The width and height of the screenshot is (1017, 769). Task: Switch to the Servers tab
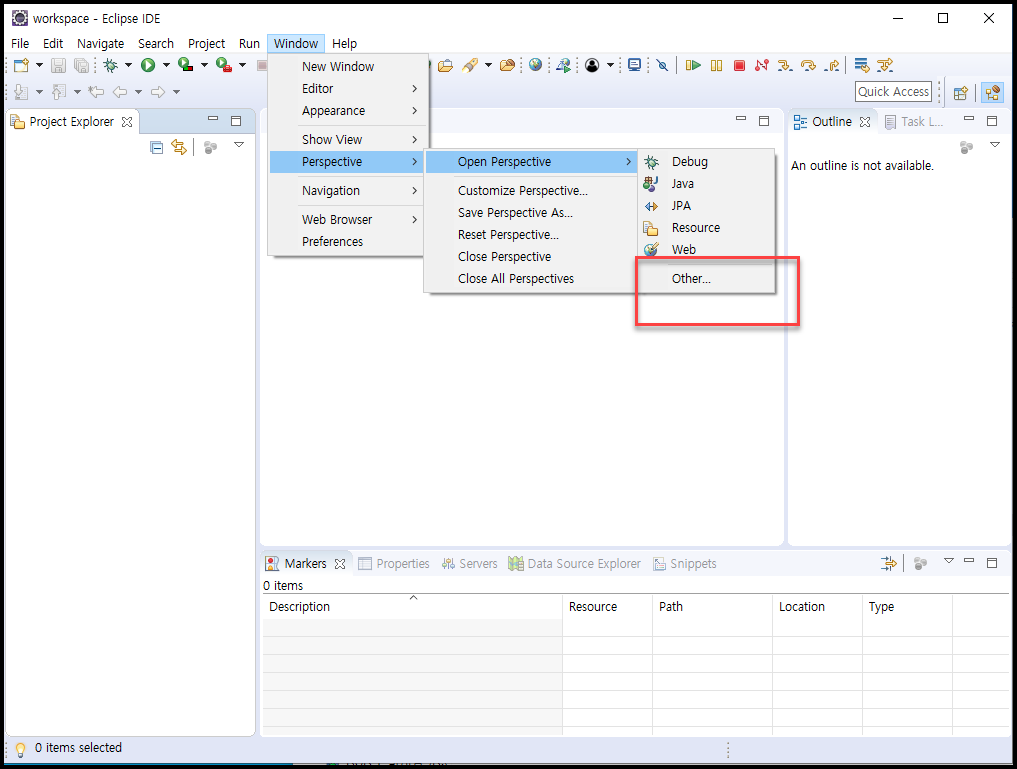pyautogui.click(x=470, y=563)
